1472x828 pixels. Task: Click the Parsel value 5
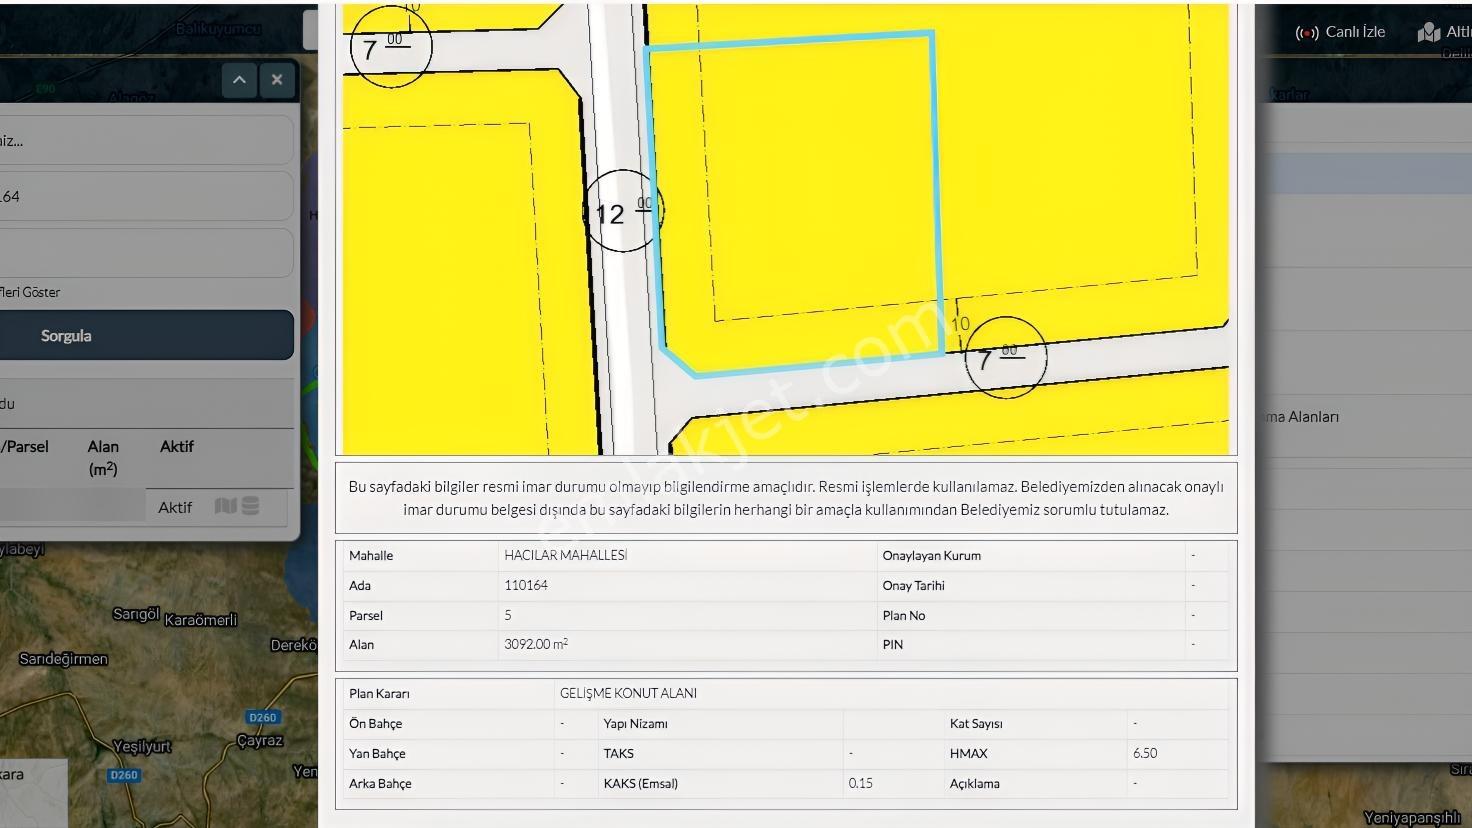[508, 615]
